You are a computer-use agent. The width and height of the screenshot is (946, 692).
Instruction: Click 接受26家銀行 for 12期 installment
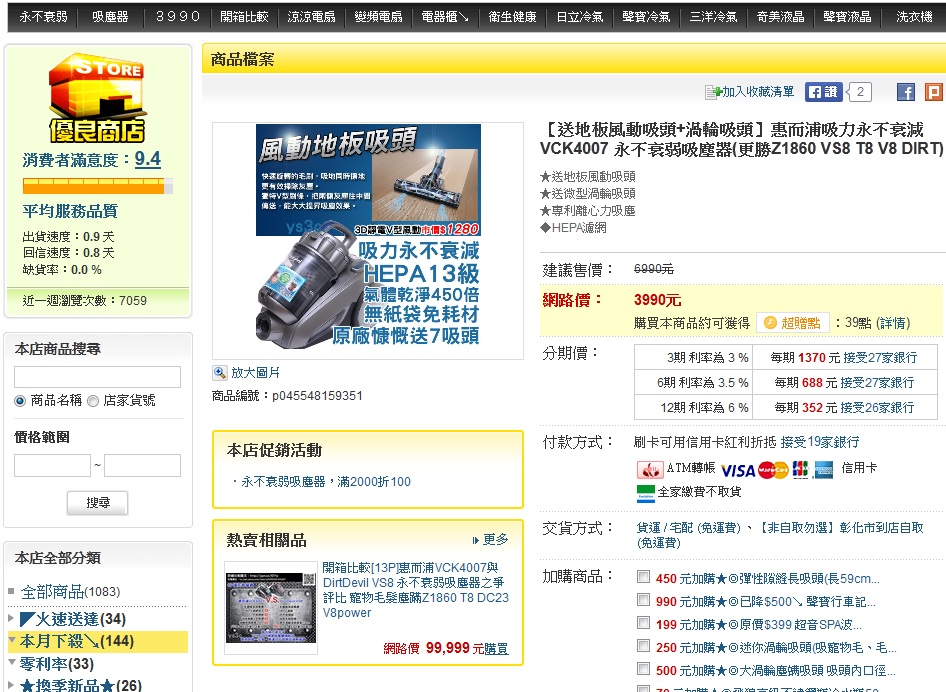click(x=877, y=408)
